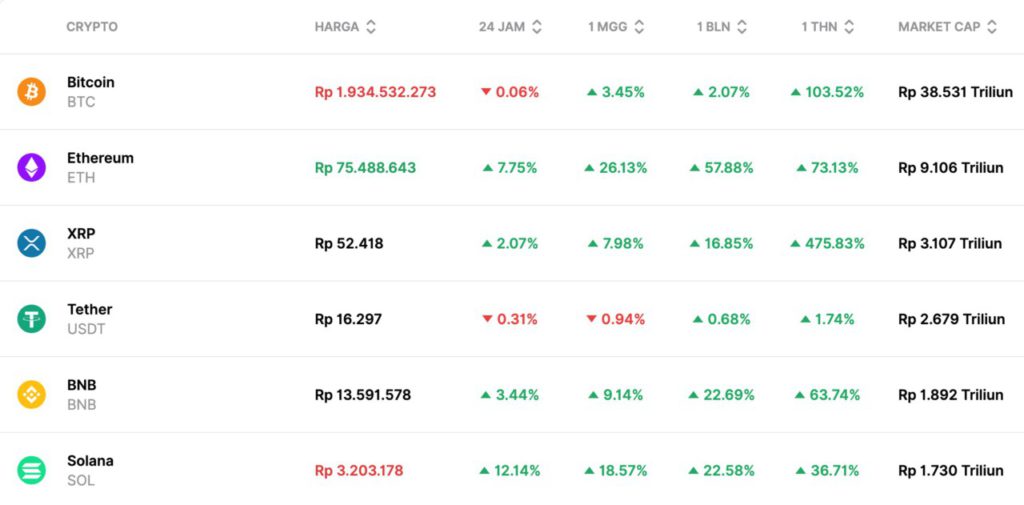Viewport: 1024px width, 505px height.
Task: Click the Solana coin icon
Action: click(x=32, y=470)
